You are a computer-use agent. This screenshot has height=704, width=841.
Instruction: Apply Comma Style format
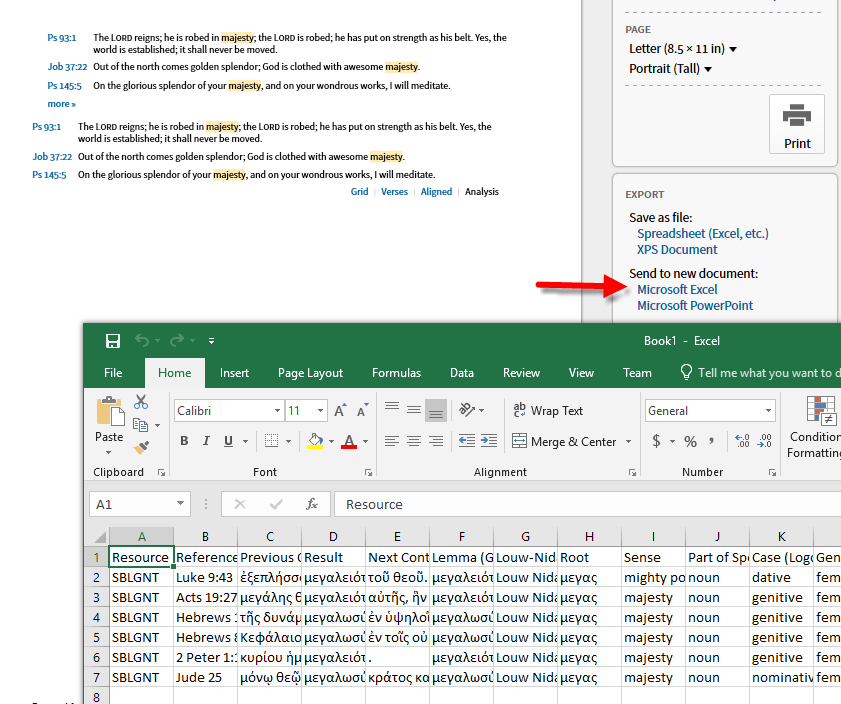pos(712,441)
